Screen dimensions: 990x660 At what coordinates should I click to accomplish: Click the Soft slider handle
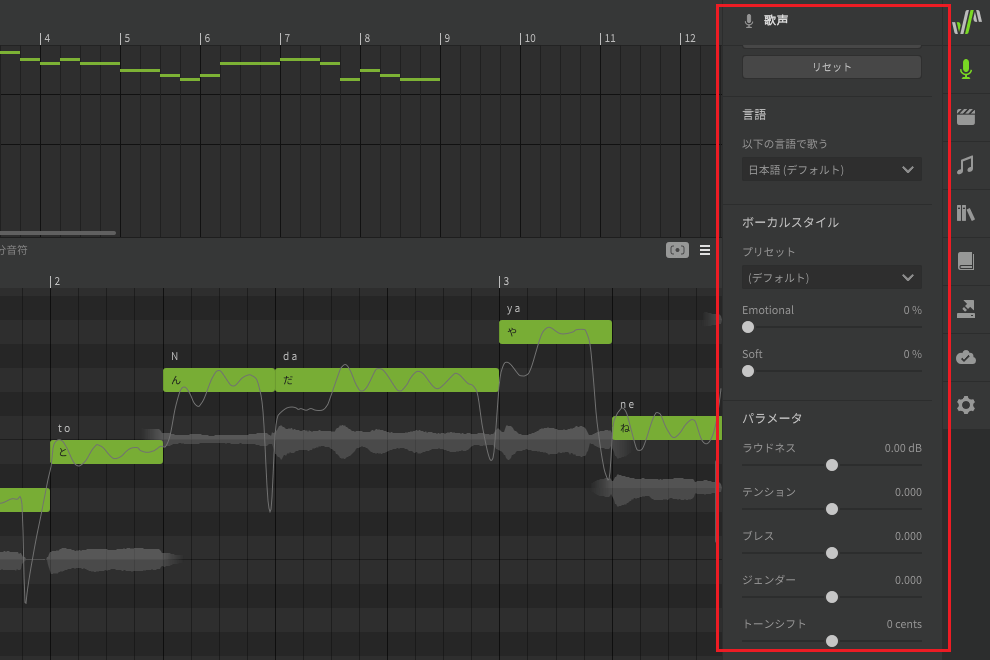(748, 371)
